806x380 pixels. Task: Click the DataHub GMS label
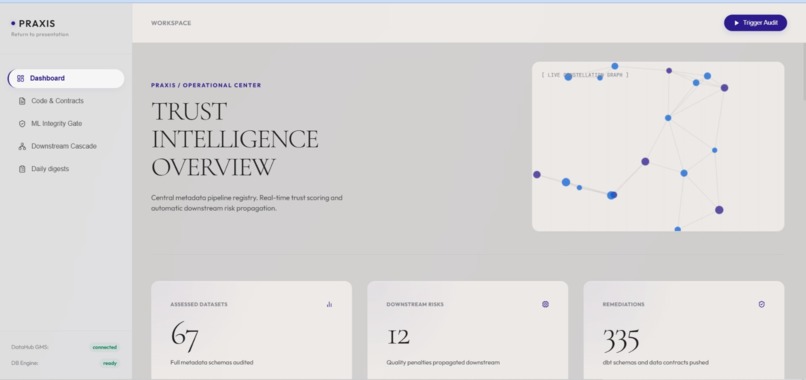(29, 347)
